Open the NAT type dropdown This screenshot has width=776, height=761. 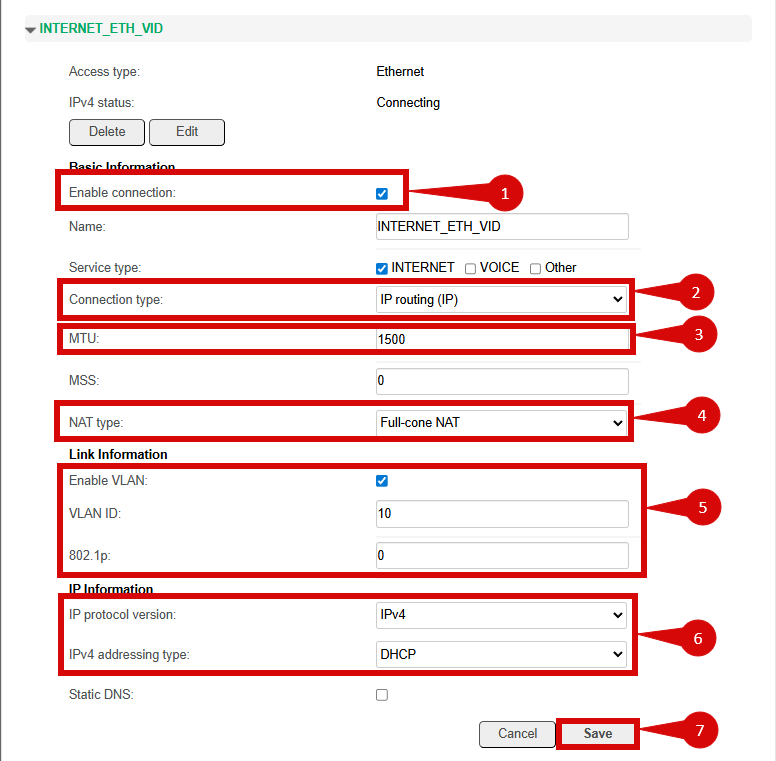click(502, 423)
